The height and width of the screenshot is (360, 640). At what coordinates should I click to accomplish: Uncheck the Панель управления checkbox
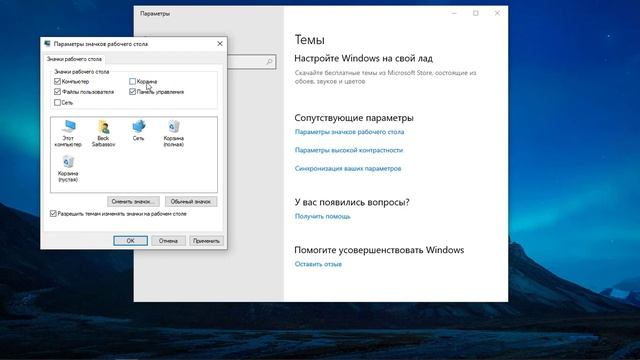132,92
